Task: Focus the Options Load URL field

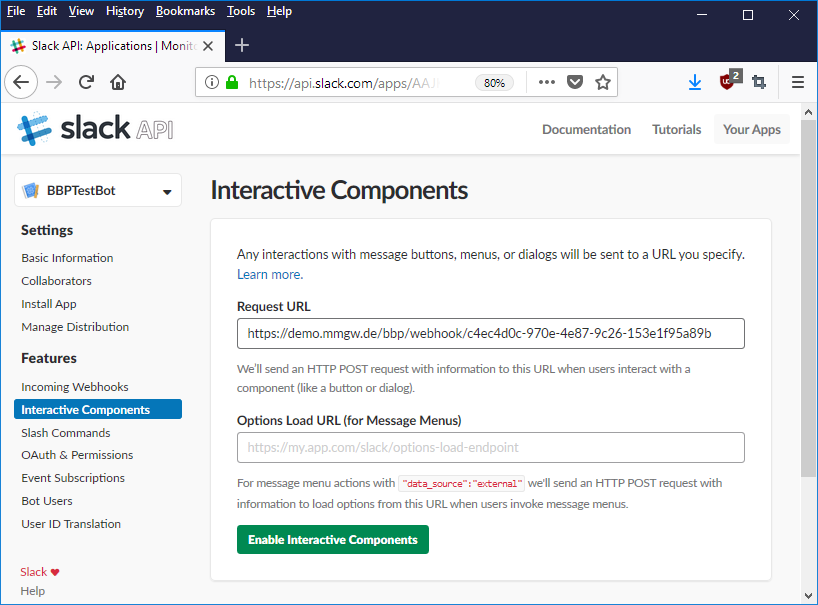Action: pos(490,447)
